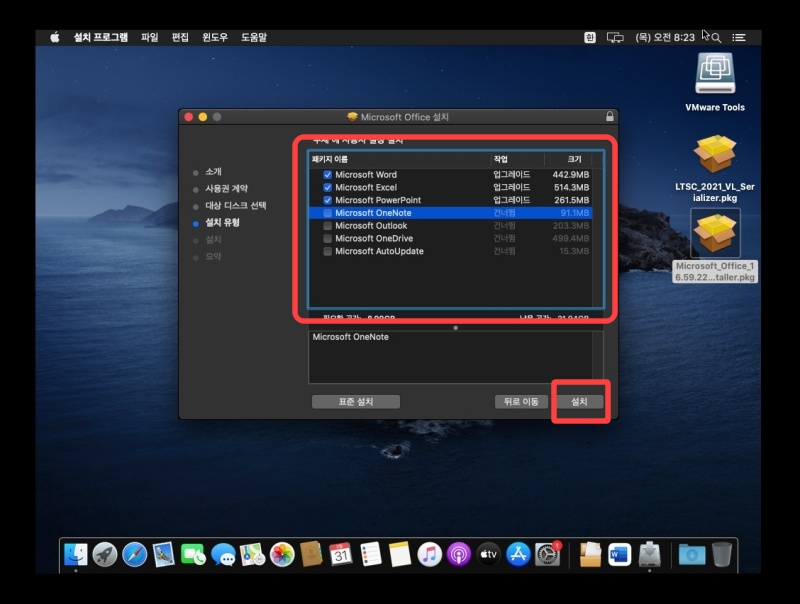This screenshot has height=604, width=800.
Task: Click the package box icon in the Dock
Action: (x=590, y=555)
